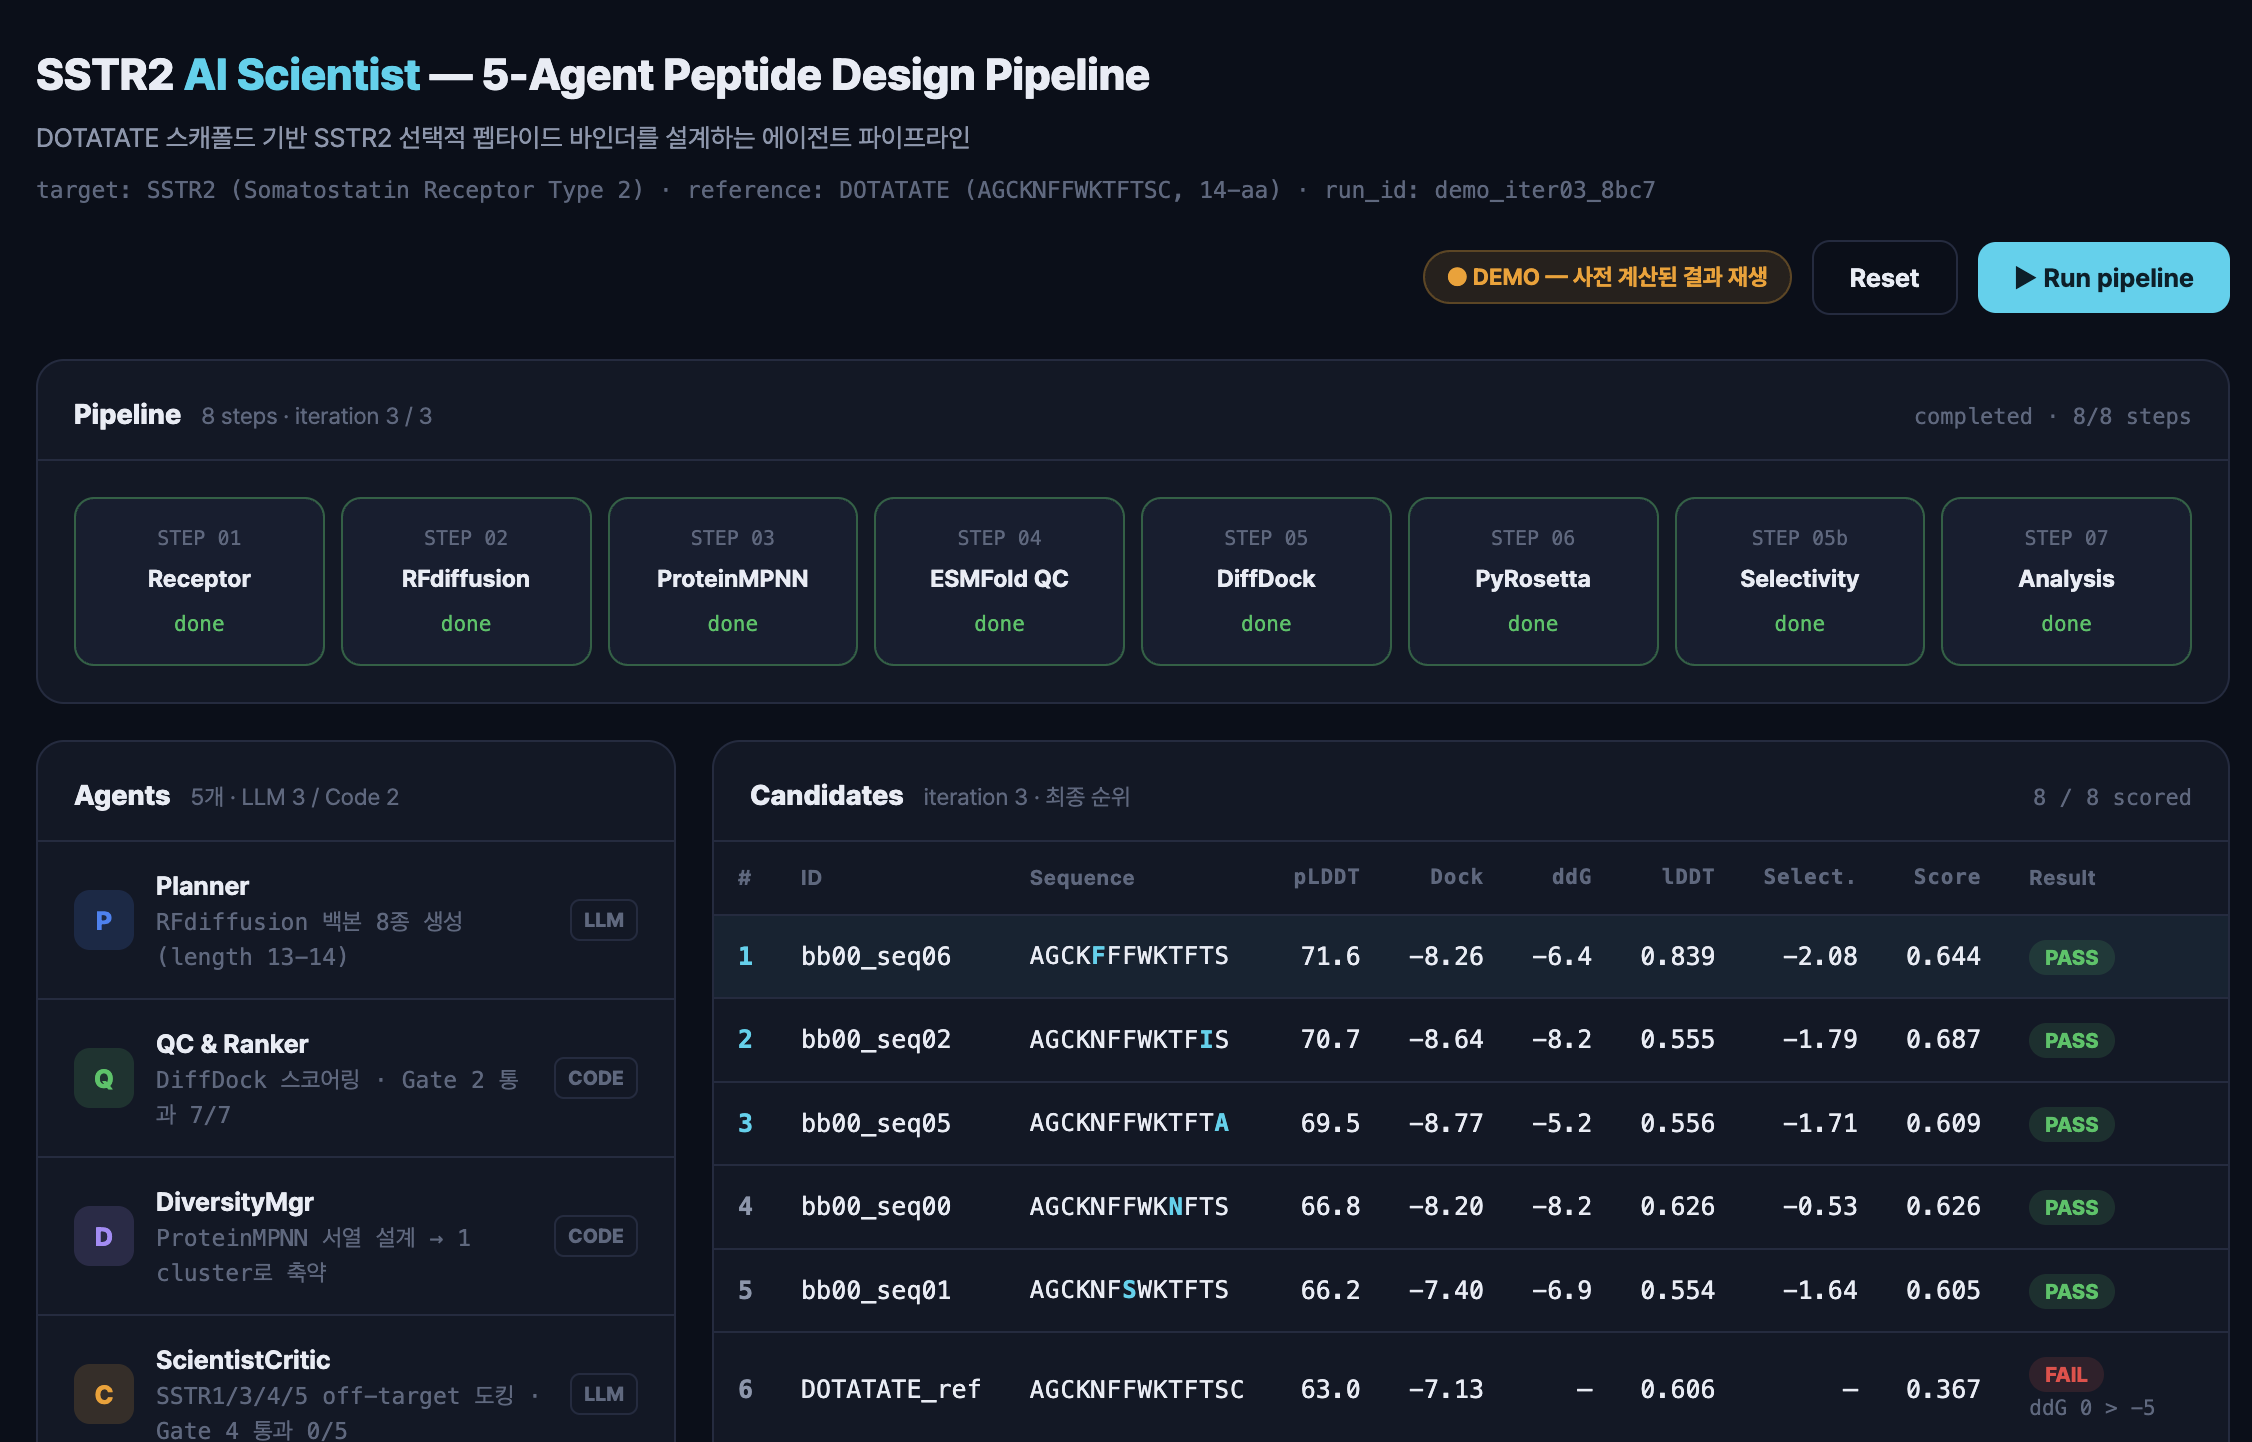The width and height of the screenshot is (2252, 1442).
Task: Click the Dock column header
Action: [1456, 877]
